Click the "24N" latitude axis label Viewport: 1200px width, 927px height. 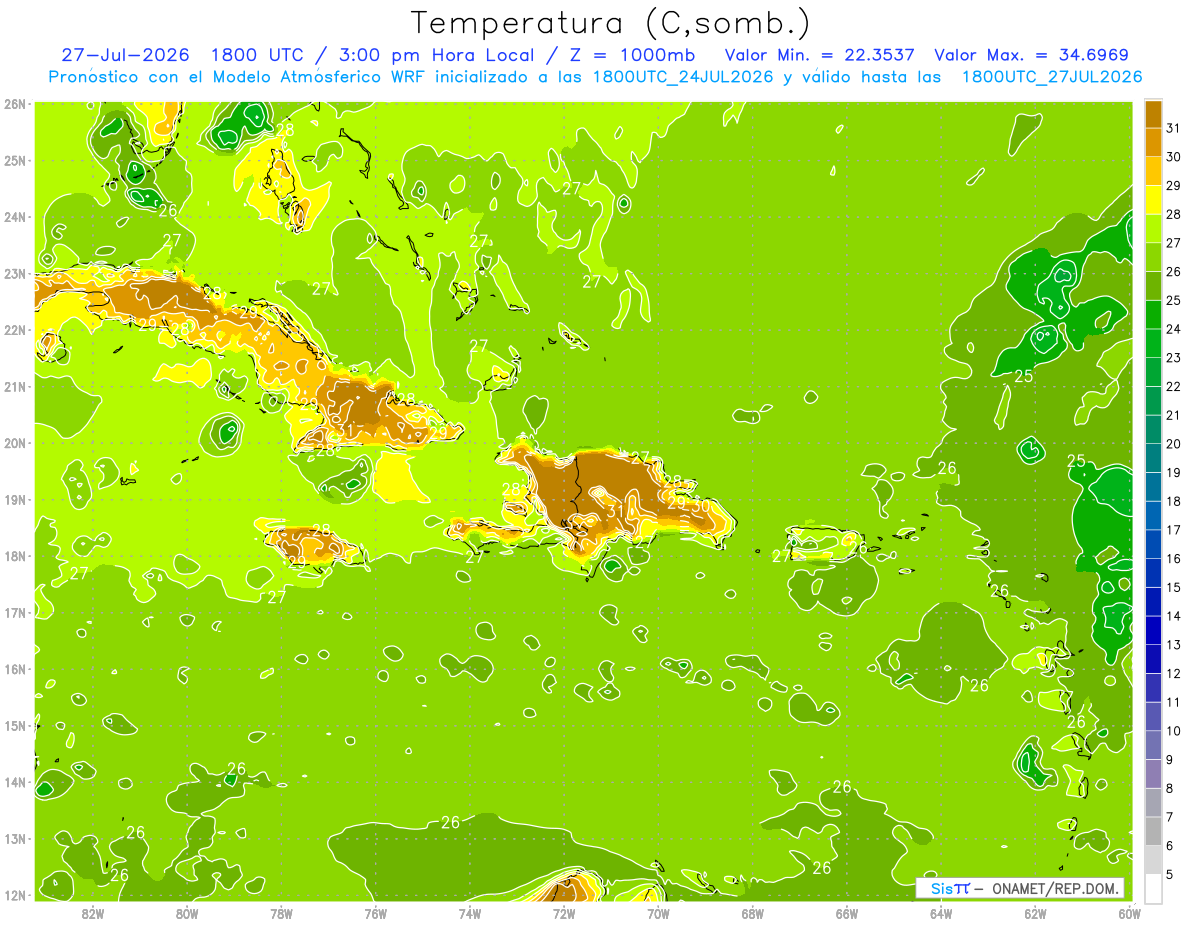click(x=15, y=217)
